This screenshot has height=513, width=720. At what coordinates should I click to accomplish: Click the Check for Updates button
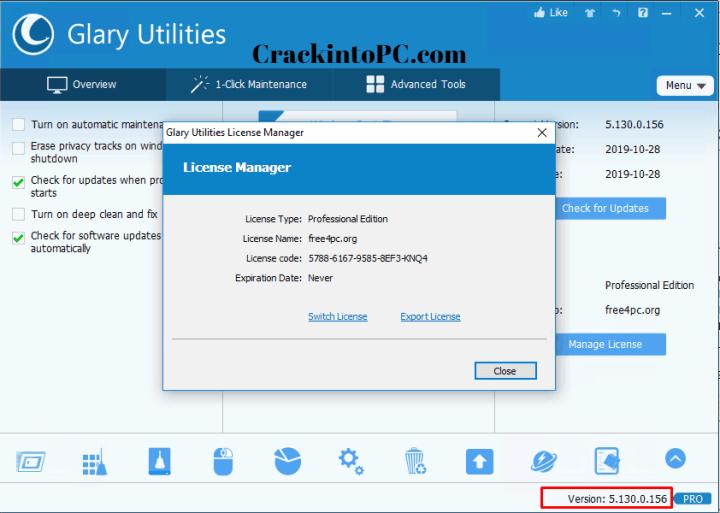[x=610, y=209]
